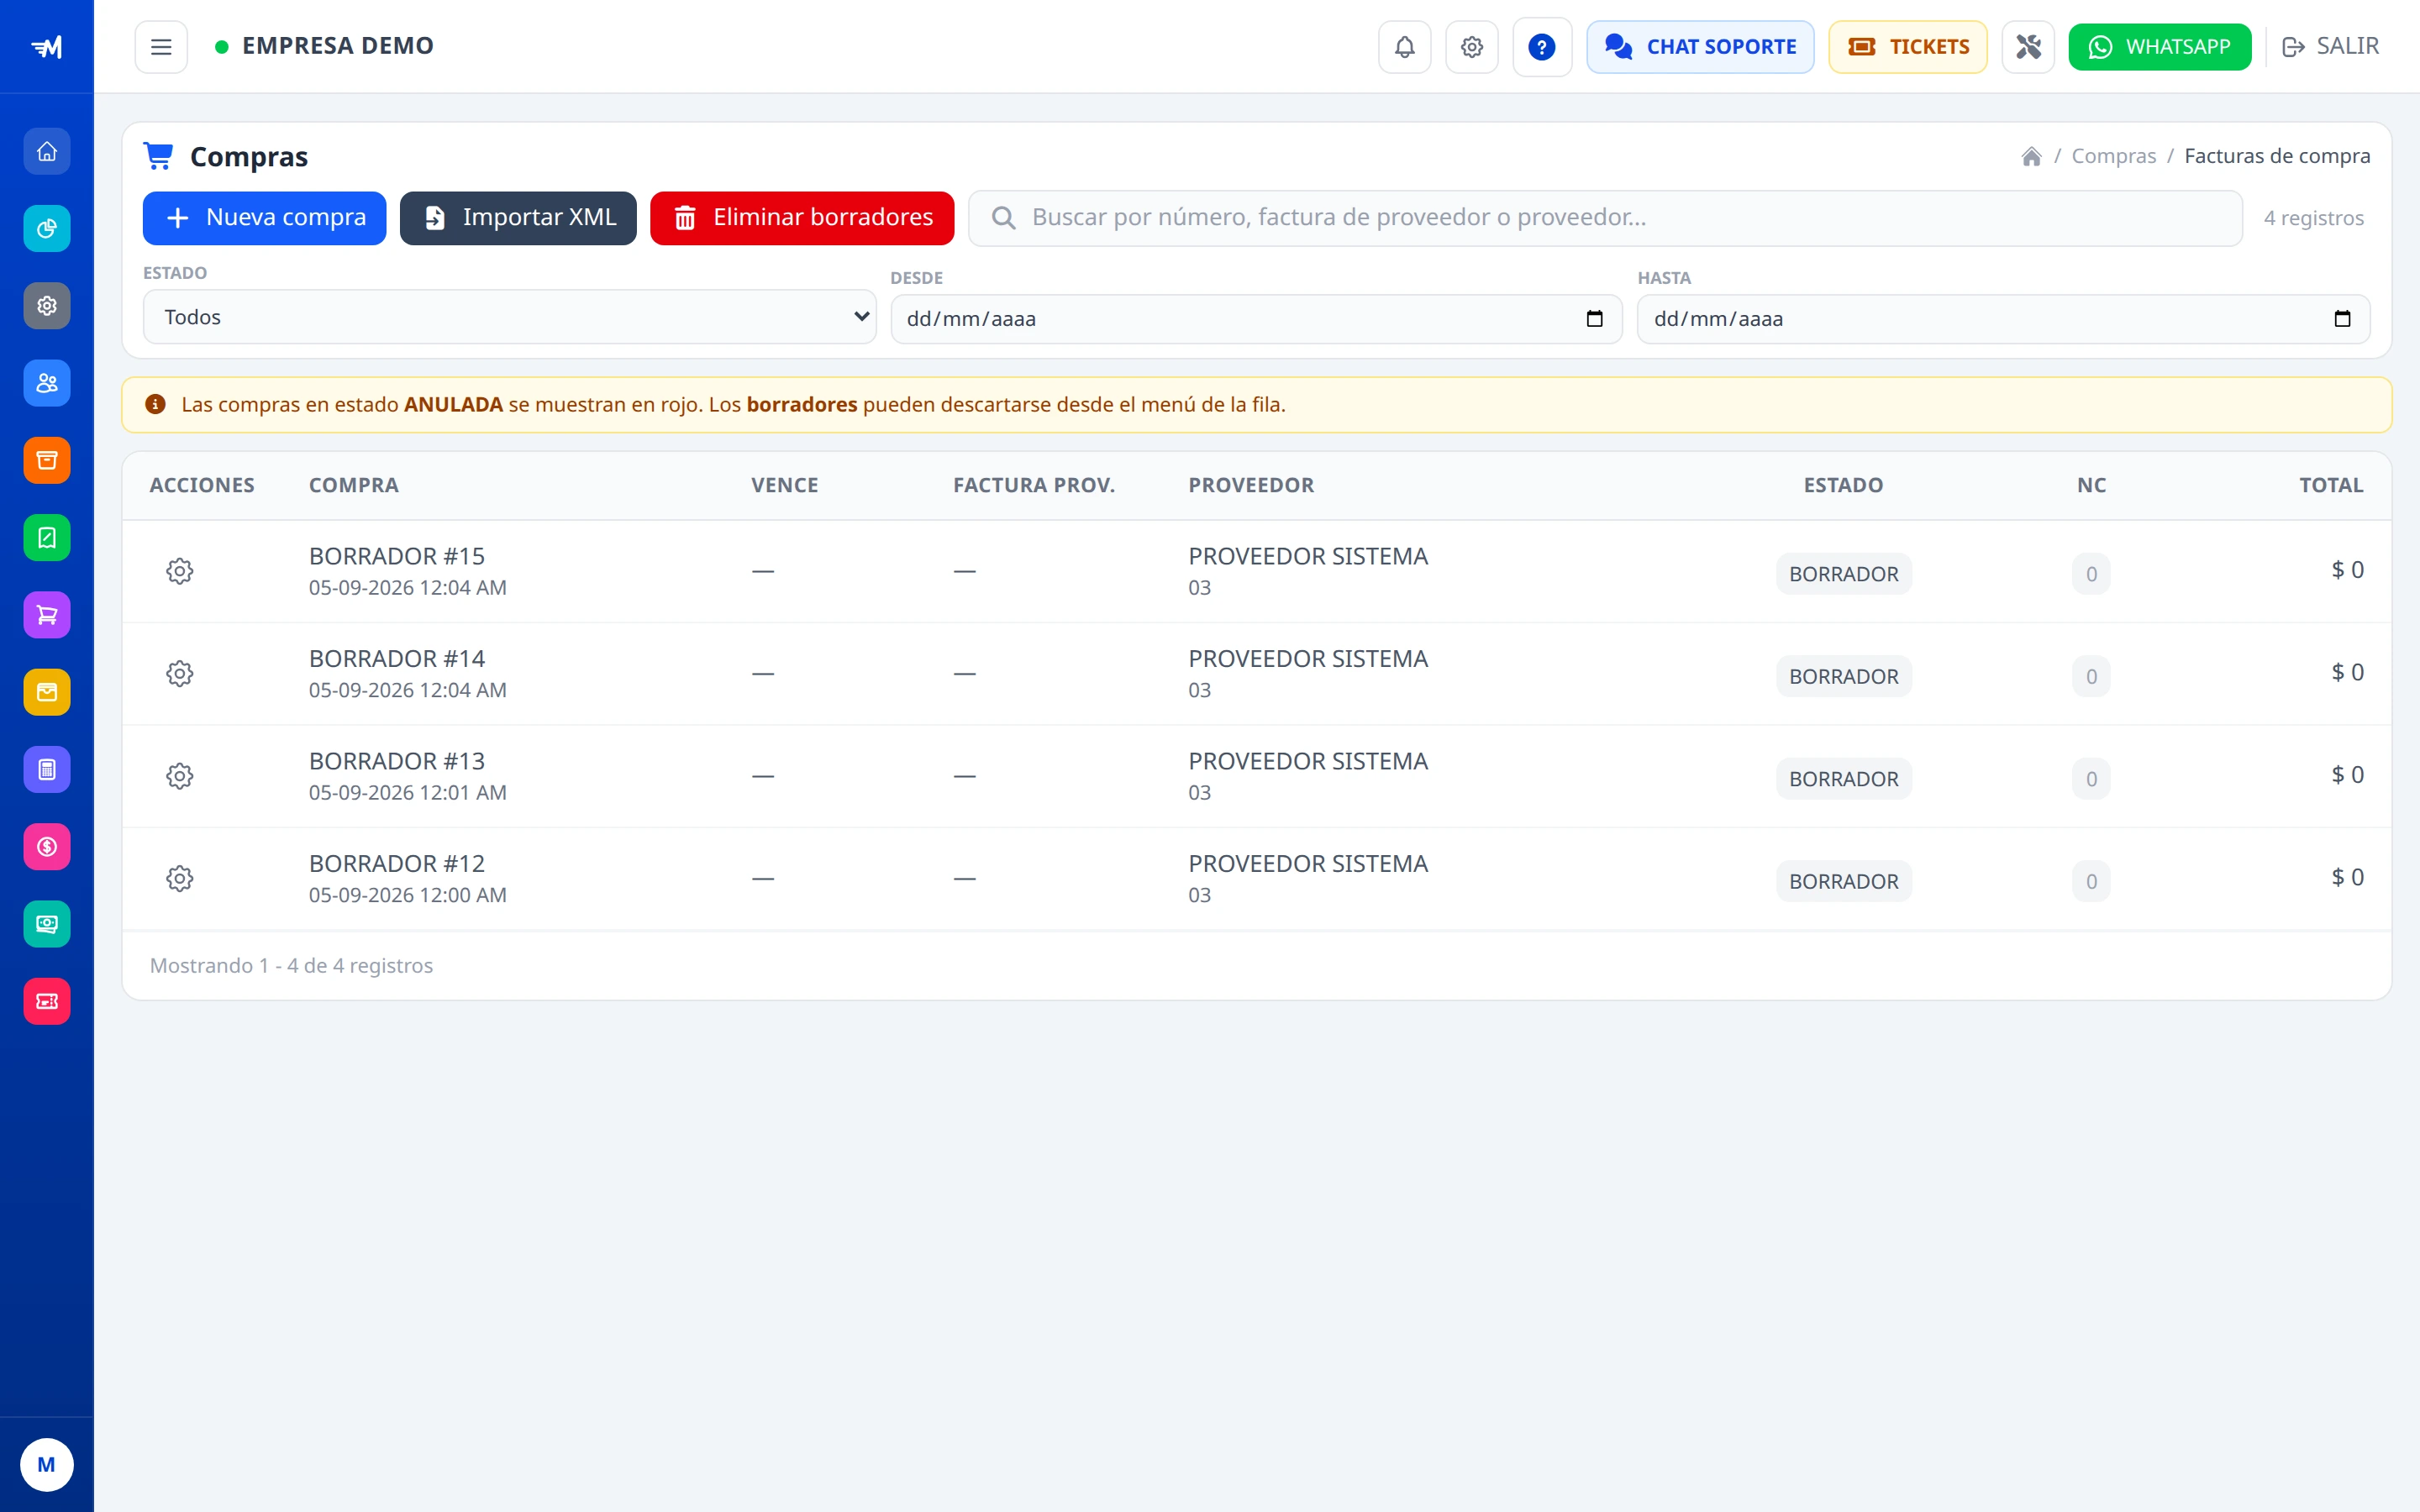Screen dimensions: 2420x1512
Task: Click the NC count for BORRADOR #12
Action: point(2091,881)
